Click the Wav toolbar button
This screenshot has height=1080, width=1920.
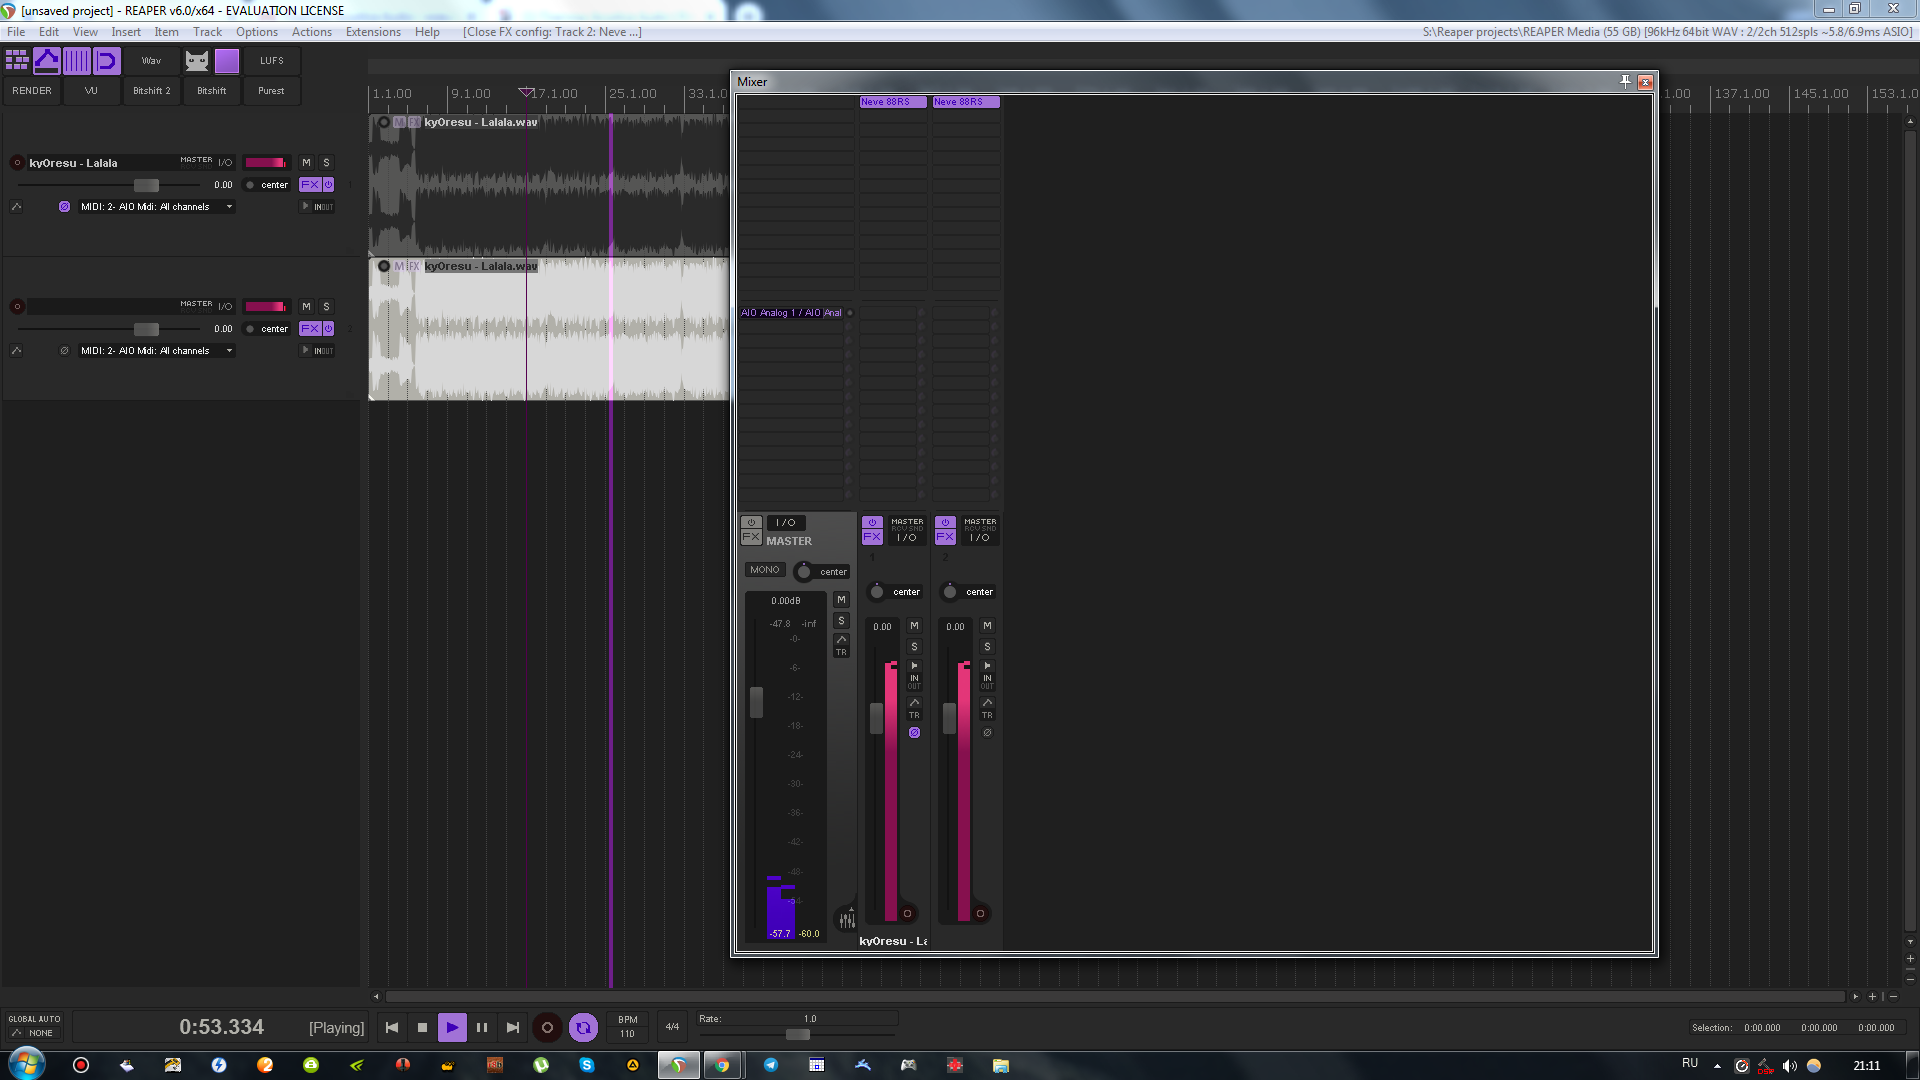[151, 61]
